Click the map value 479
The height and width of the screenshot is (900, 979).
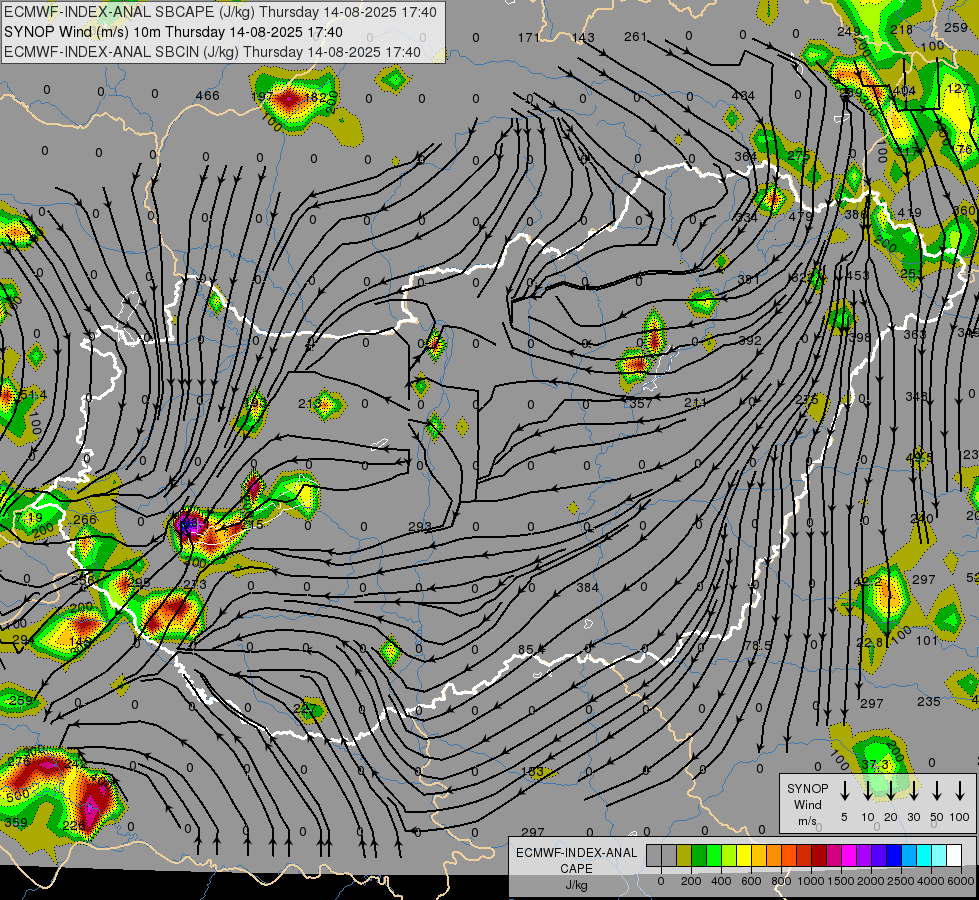800,216
